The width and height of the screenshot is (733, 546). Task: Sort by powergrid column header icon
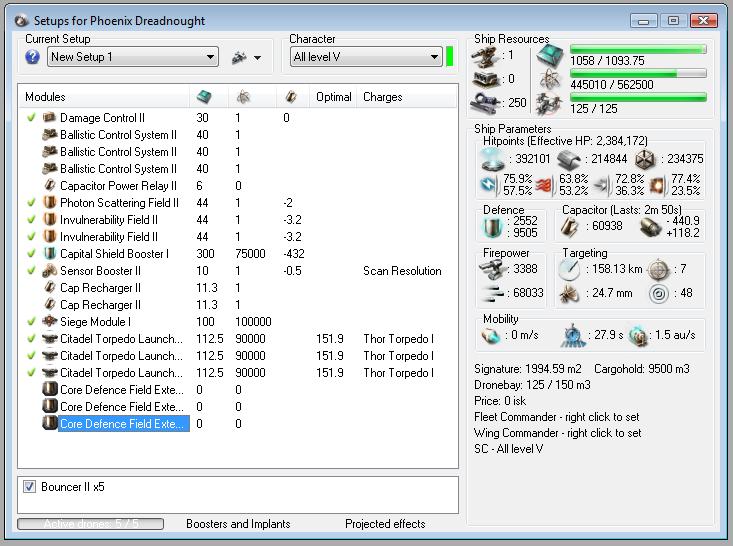point(243,97)
